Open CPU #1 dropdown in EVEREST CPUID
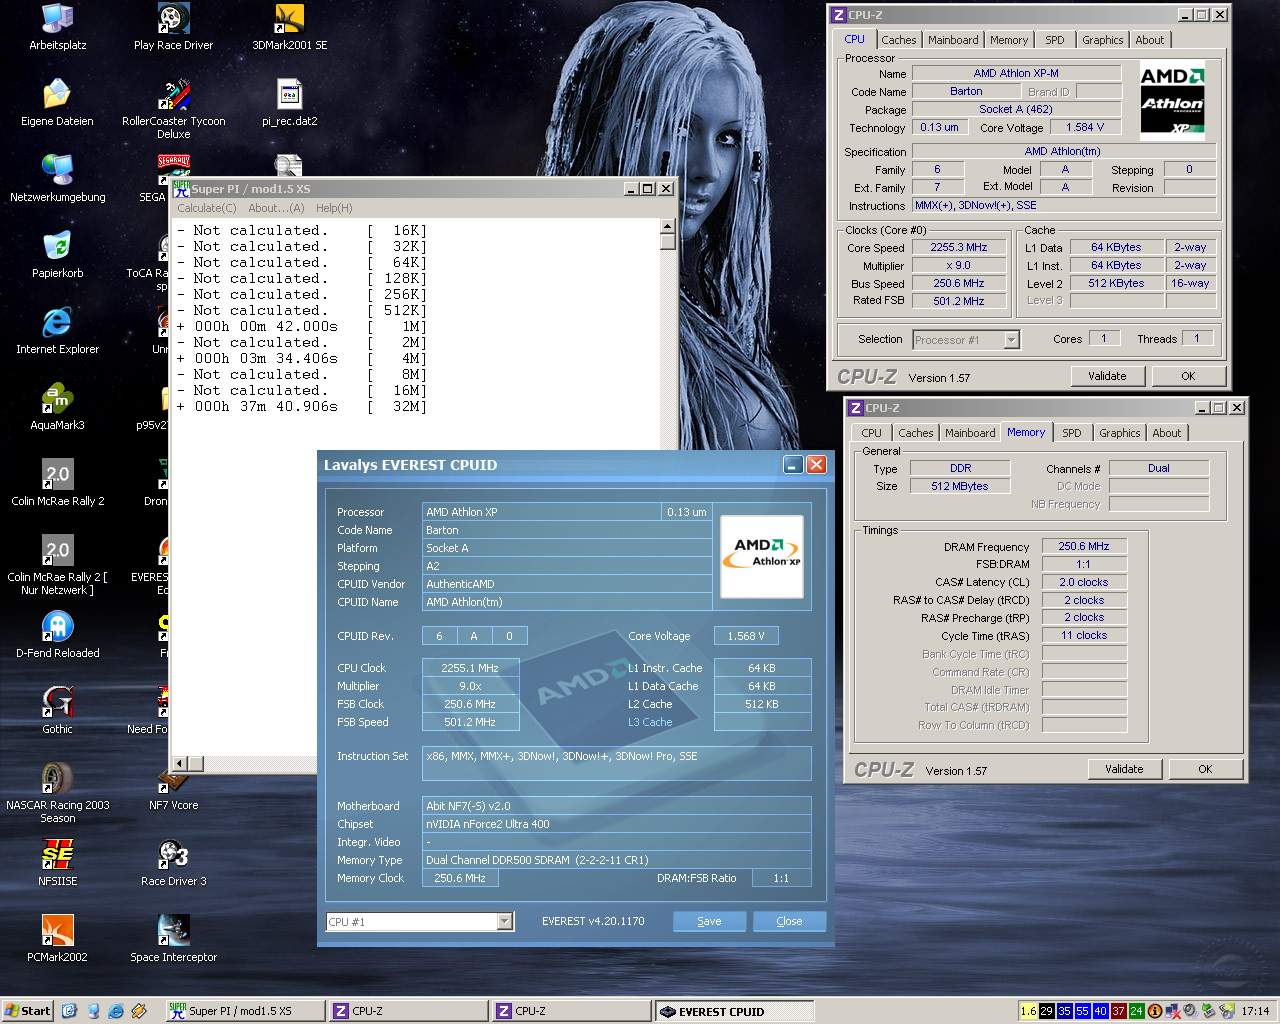This screenshot has width=1280, height=1024. click(x=420, y=921)
